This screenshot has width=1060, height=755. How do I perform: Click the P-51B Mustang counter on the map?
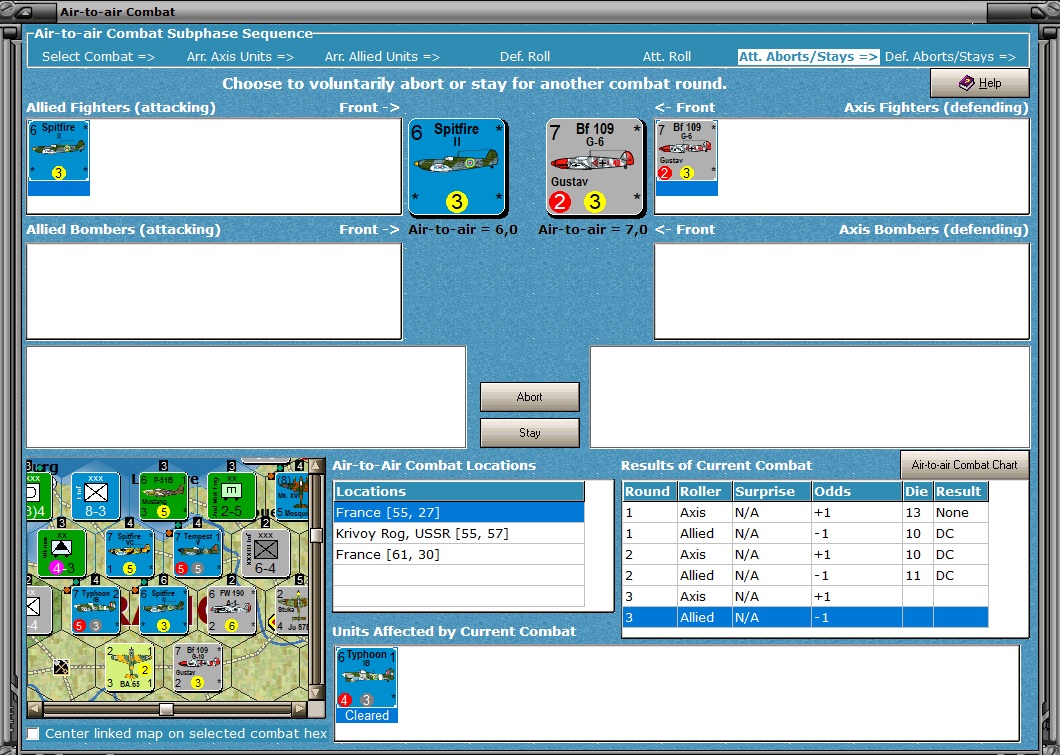pyautogui.click(x=163, y=497)
